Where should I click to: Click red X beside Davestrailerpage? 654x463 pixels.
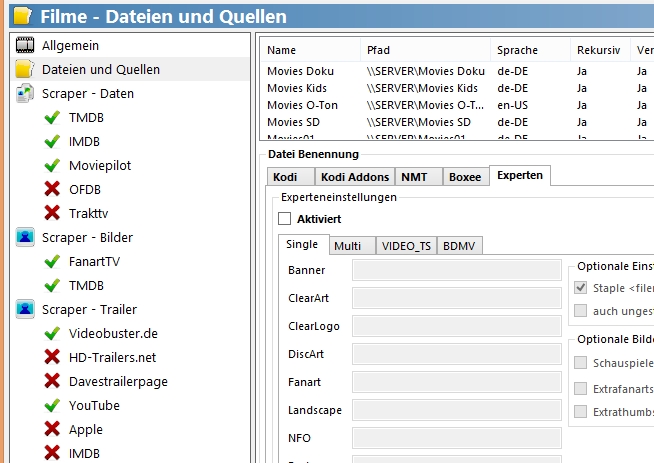click(52, 381)
